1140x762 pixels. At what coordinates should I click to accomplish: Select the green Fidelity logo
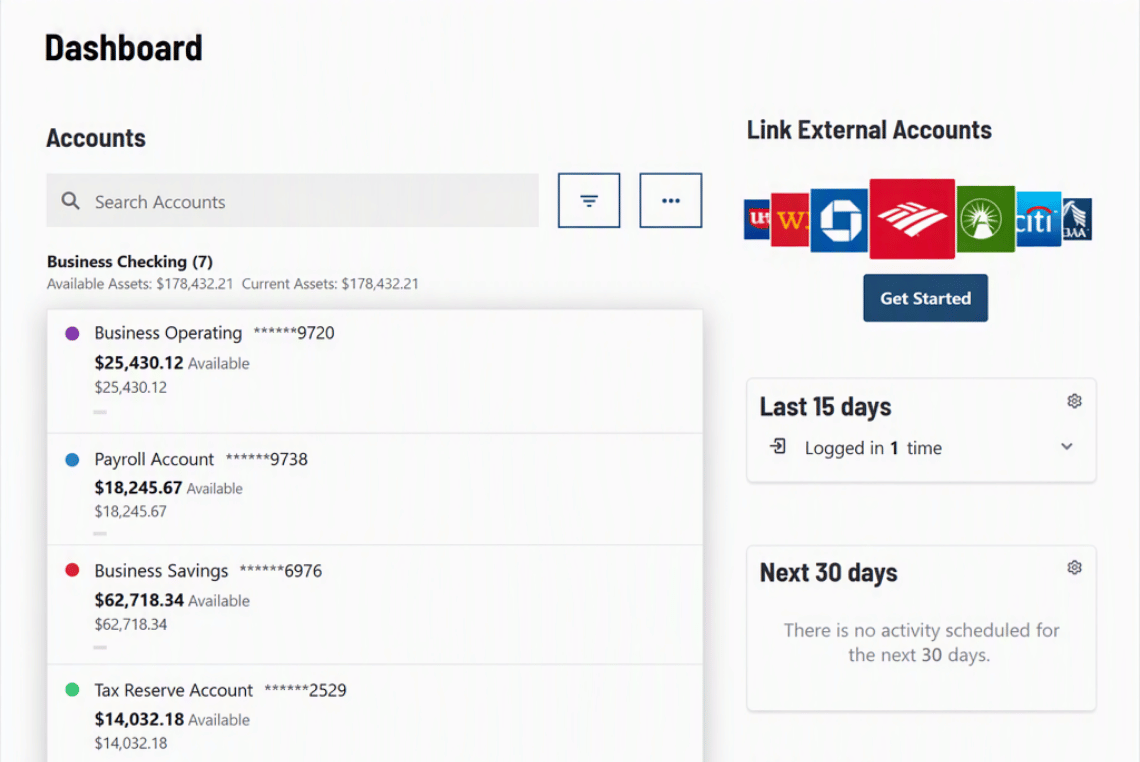tap(985, 219)
